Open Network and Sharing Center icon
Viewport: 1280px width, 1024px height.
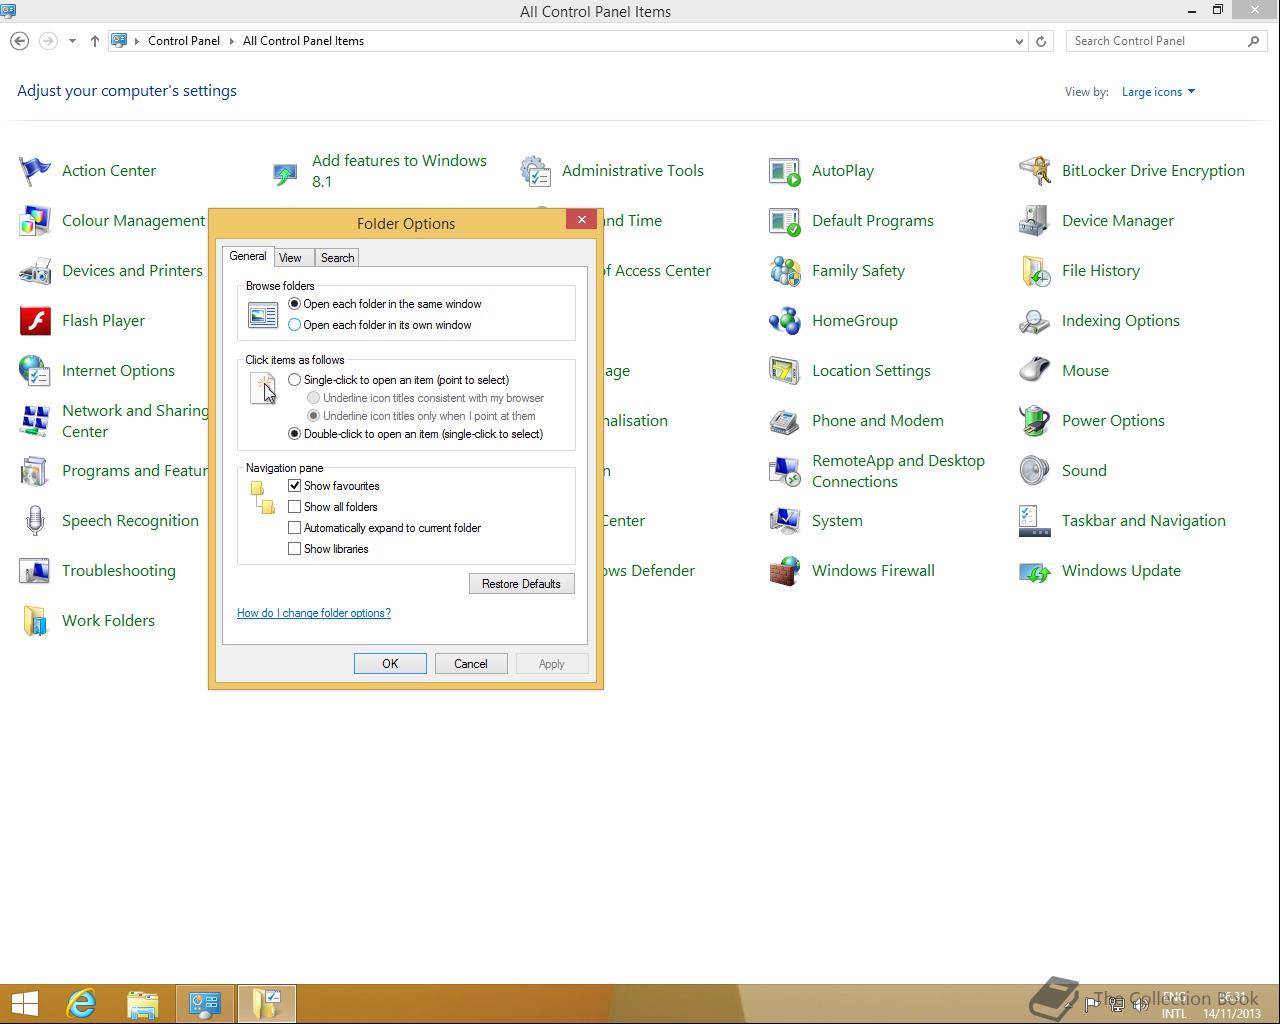35,421
